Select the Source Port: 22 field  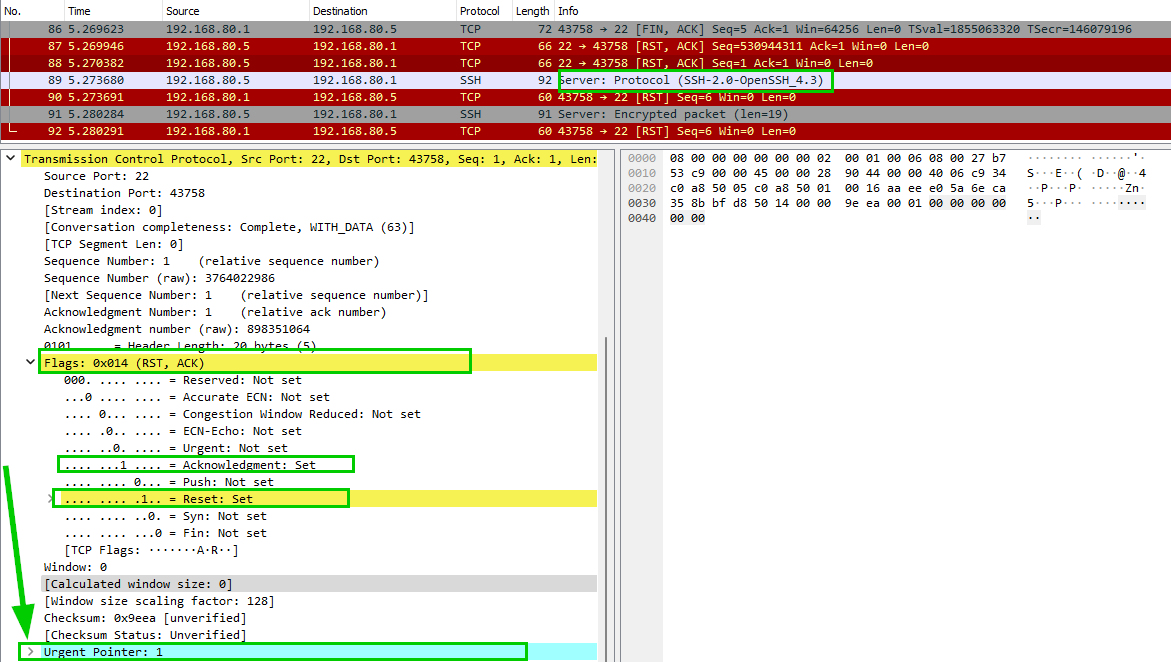[96, 176]
